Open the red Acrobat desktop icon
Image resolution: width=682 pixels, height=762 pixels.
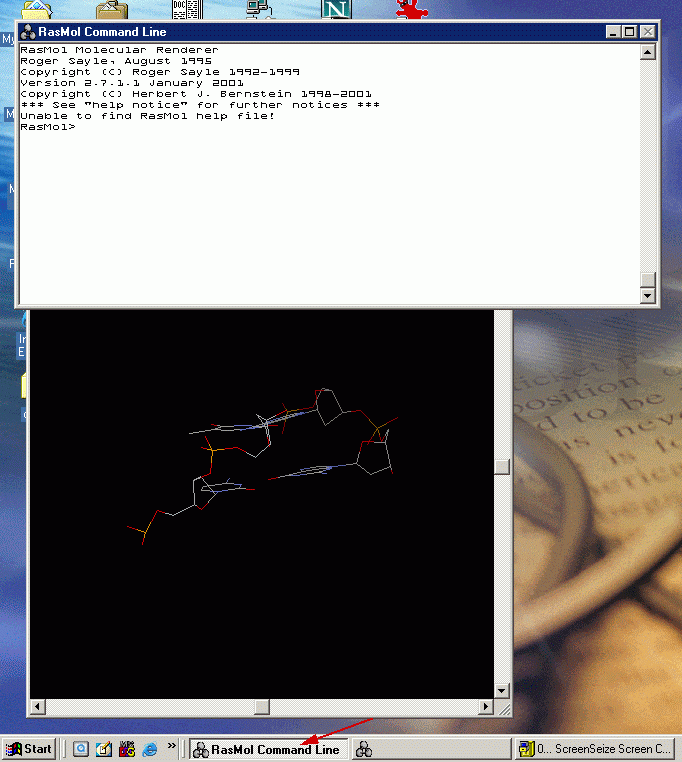point(411,9)
